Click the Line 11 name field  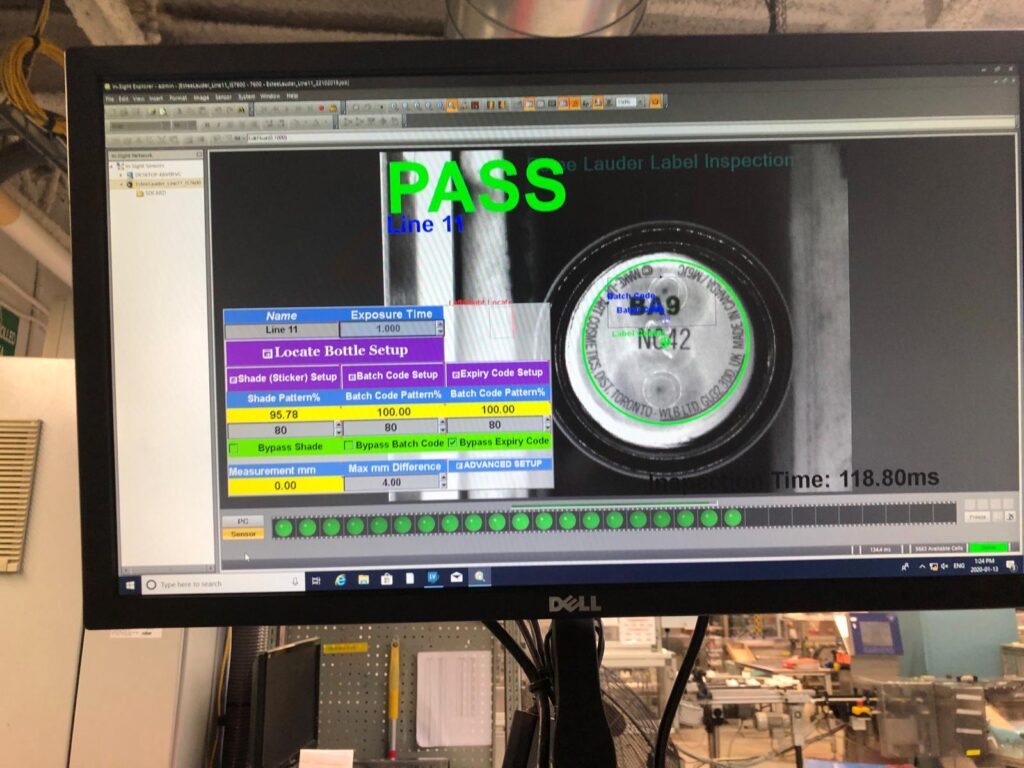pyautogui.click(x=281, y=330)
